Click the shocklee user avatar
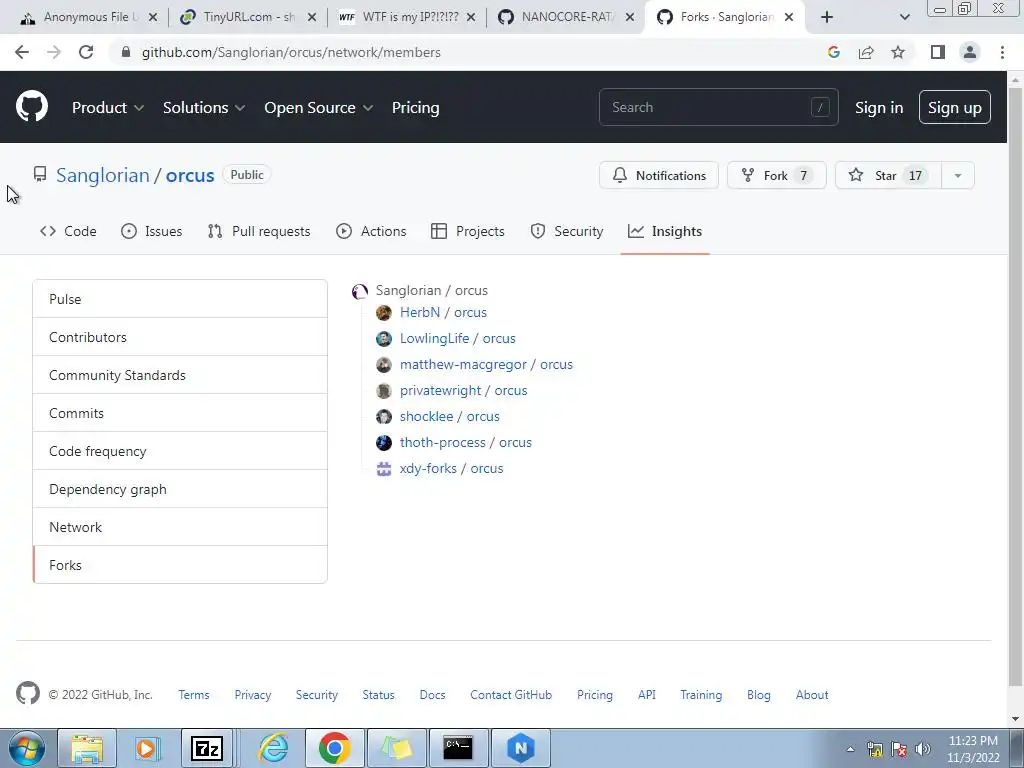1024x768 pixels. (x=384, y=417)
